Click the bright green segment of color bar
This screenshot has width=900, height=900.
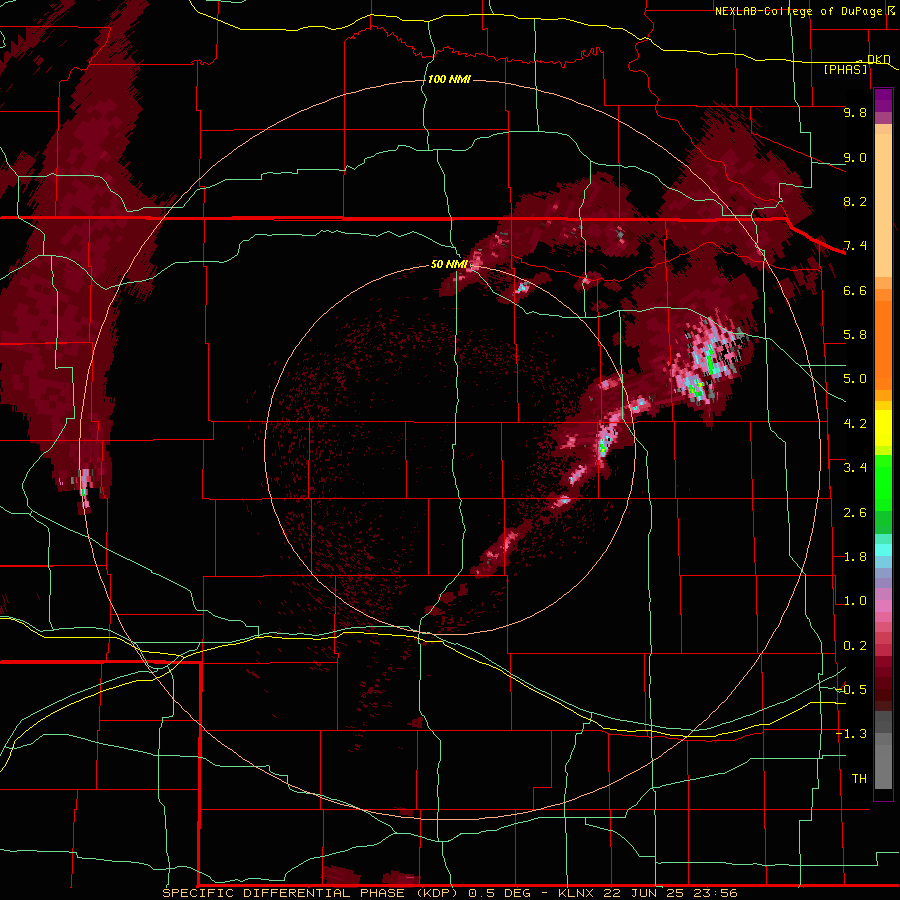[883, 482]
